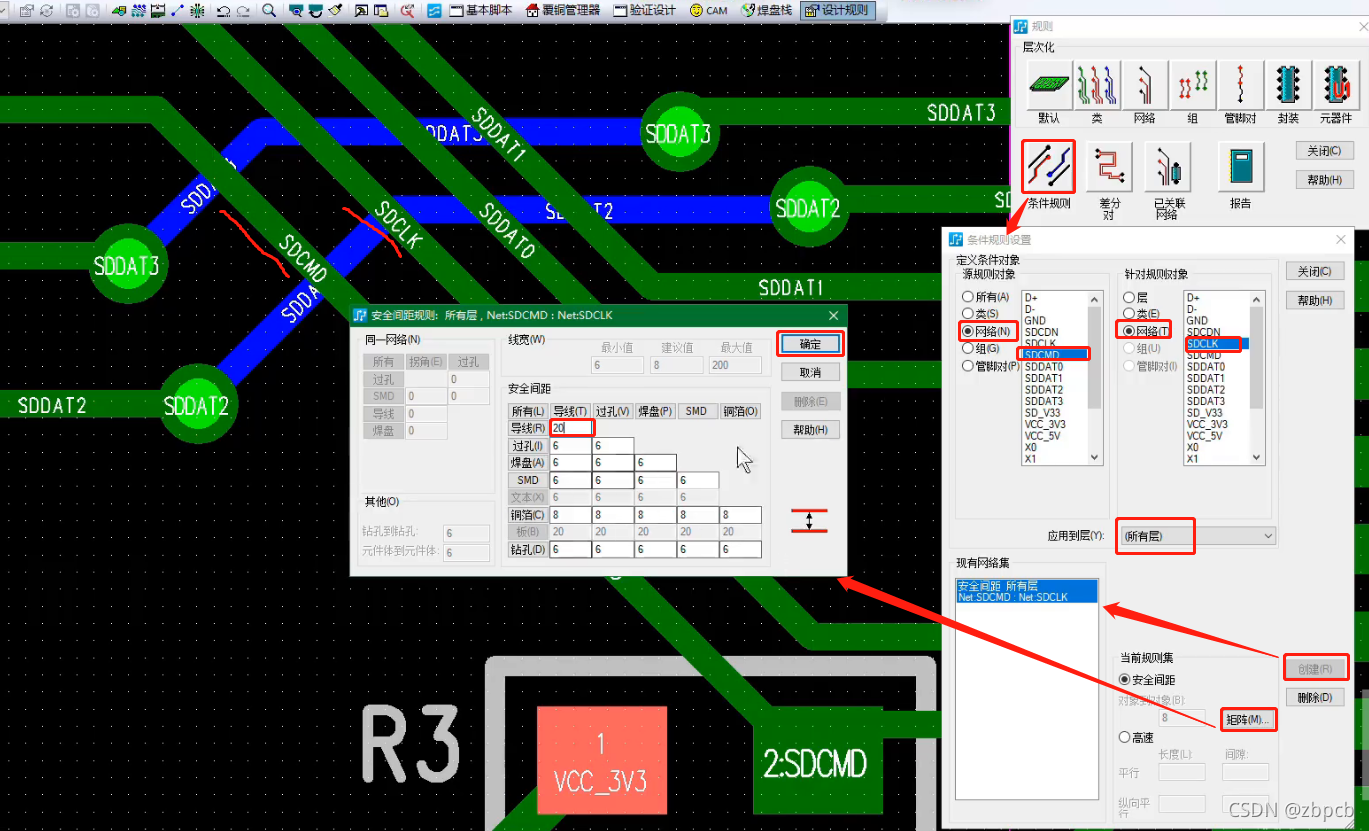The height and width of the screenshot is (831, 1369).
Task: Open the 默认 default rules icon
Action: tap(1048, 86)
